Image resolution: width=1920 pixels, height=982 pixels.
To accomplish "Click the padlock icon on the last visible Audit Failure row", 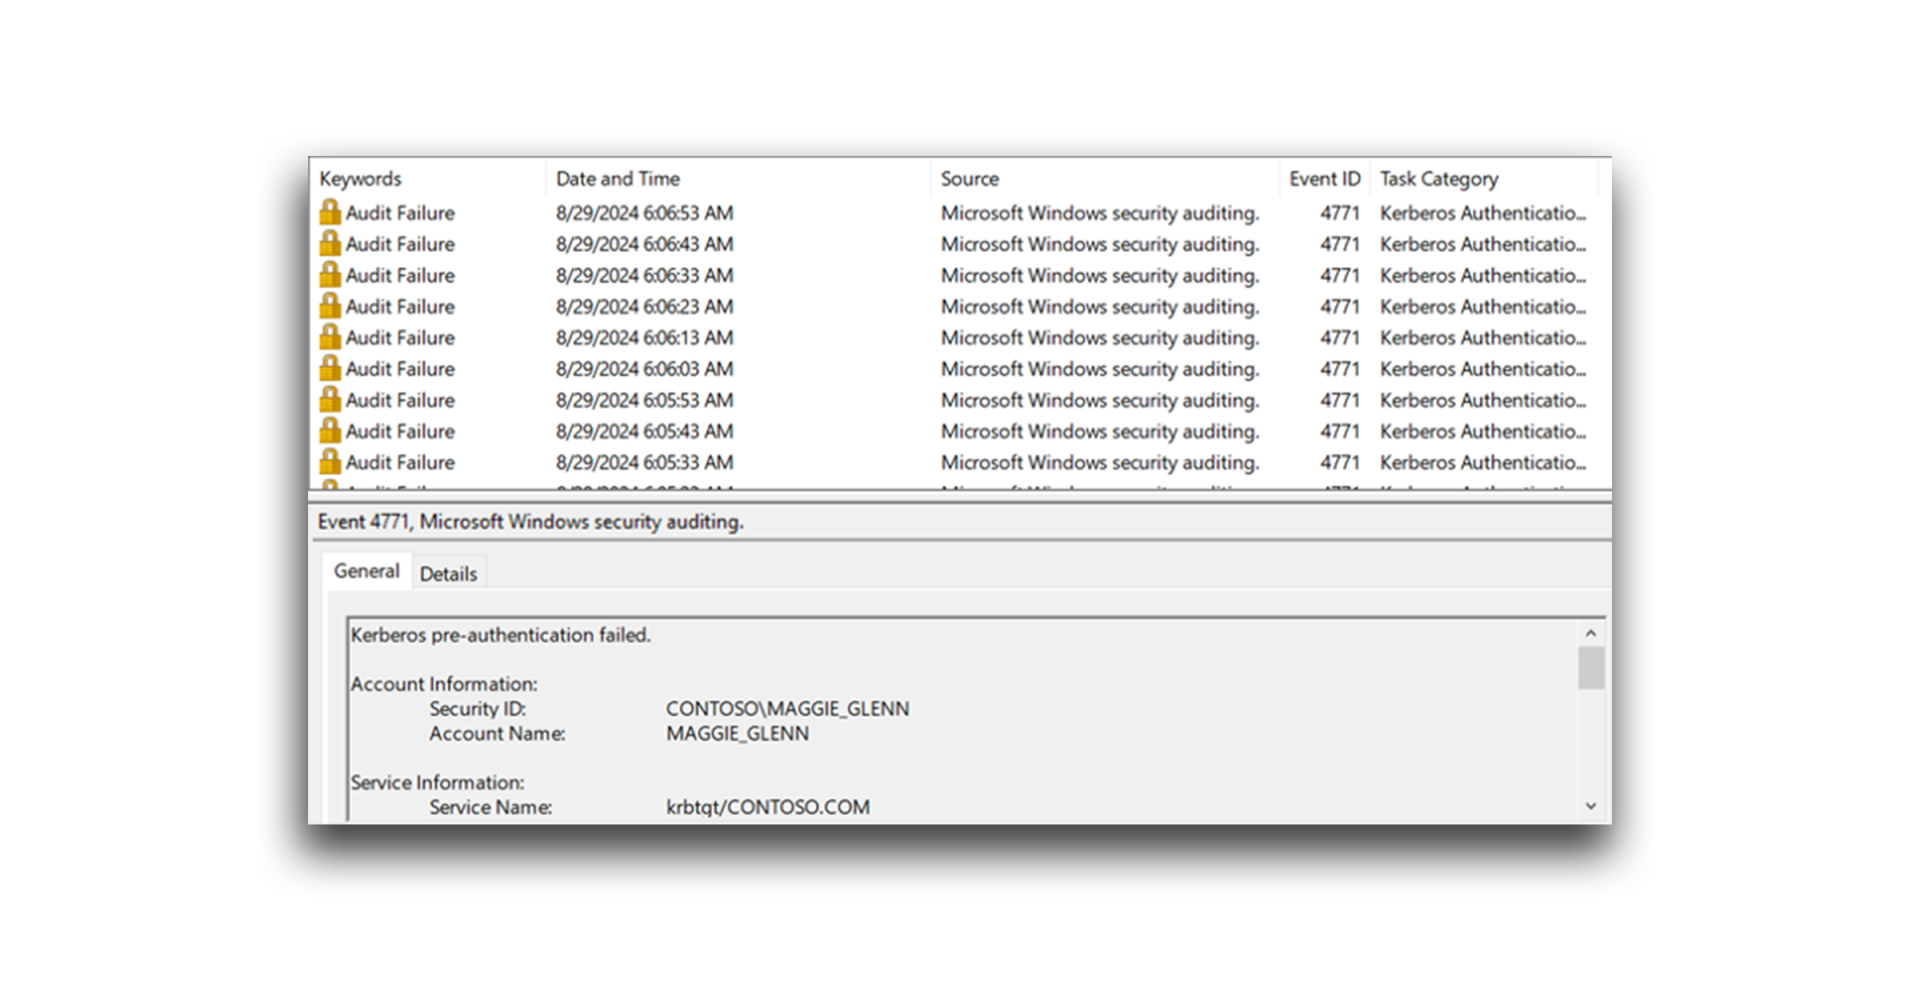I will pyautogui.click(x=331, y=462).
